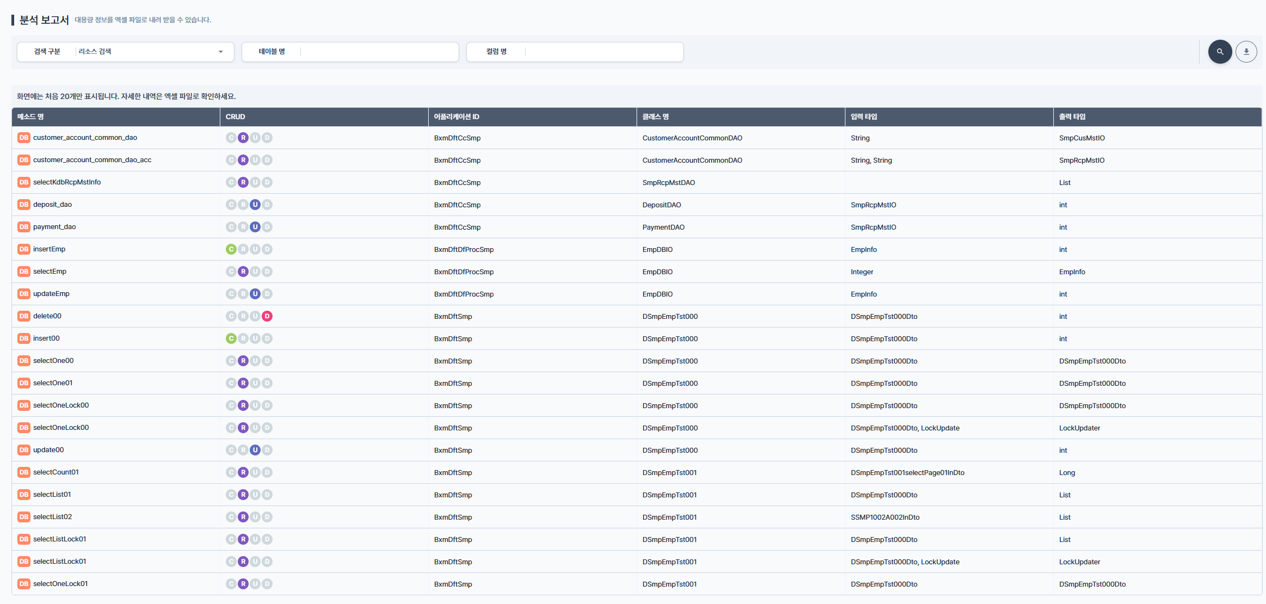Focus the 테이블 명 input field
This screenshot has height=604, width=1266.
[x=350, y=52]
